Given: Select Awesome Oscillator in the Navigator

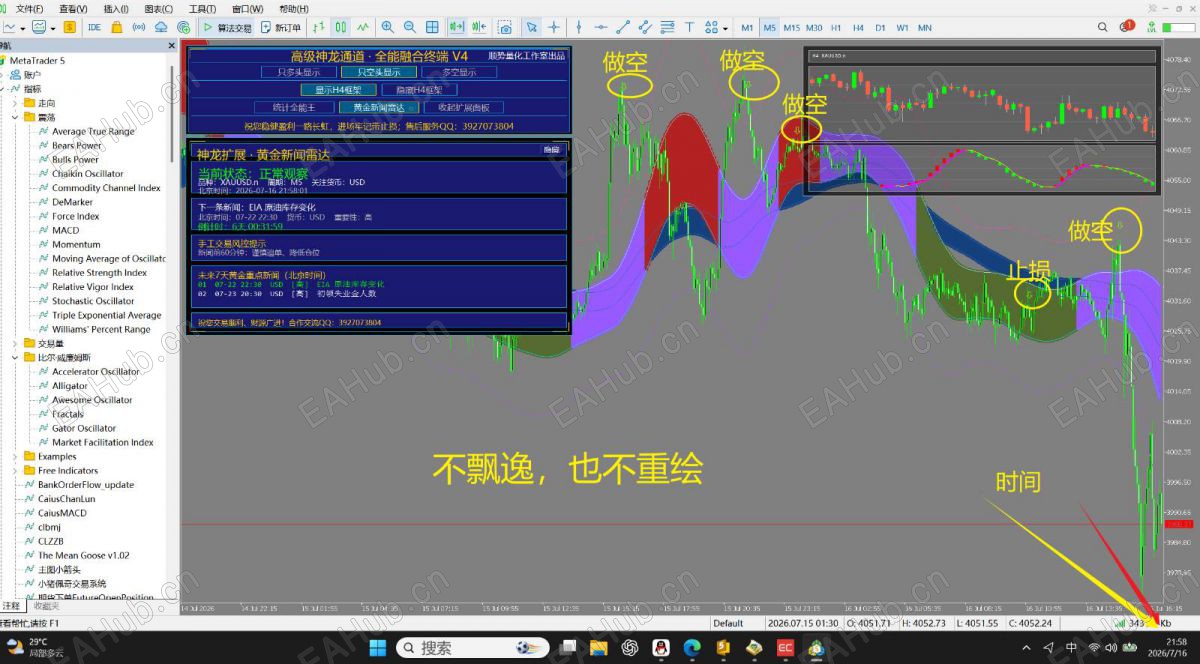Looking at the screenshot, I should click(92, 400).
